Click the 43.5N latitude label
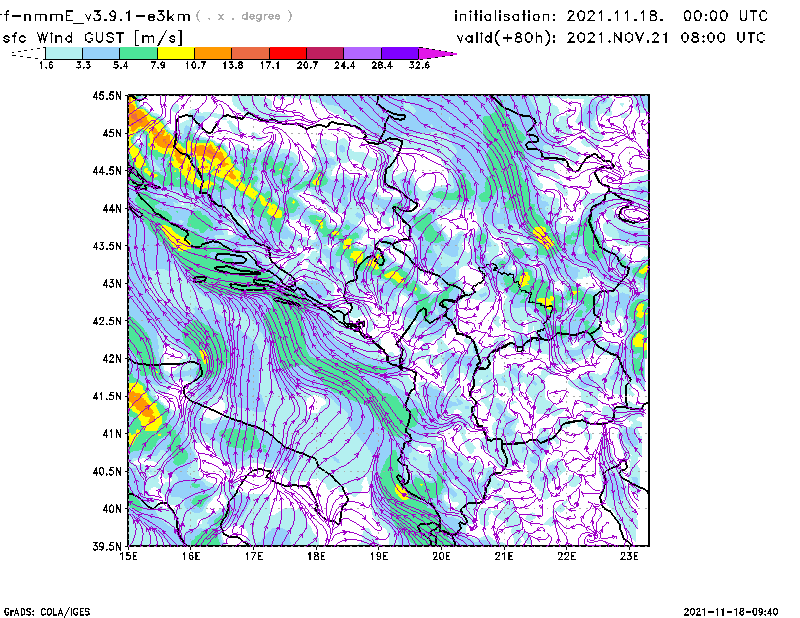The image size is (800, 618). (x=107, y=246)
